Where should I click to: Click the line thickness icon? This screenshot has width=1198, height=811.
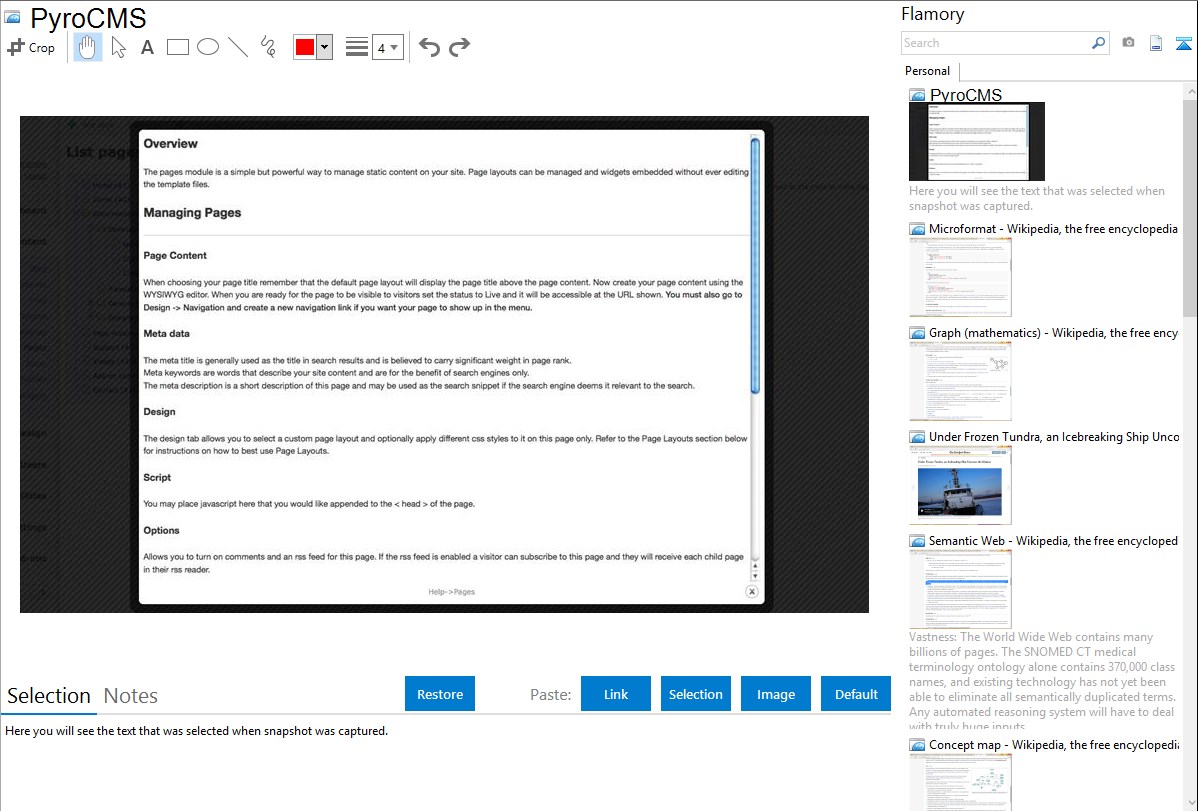coord(356,47)
